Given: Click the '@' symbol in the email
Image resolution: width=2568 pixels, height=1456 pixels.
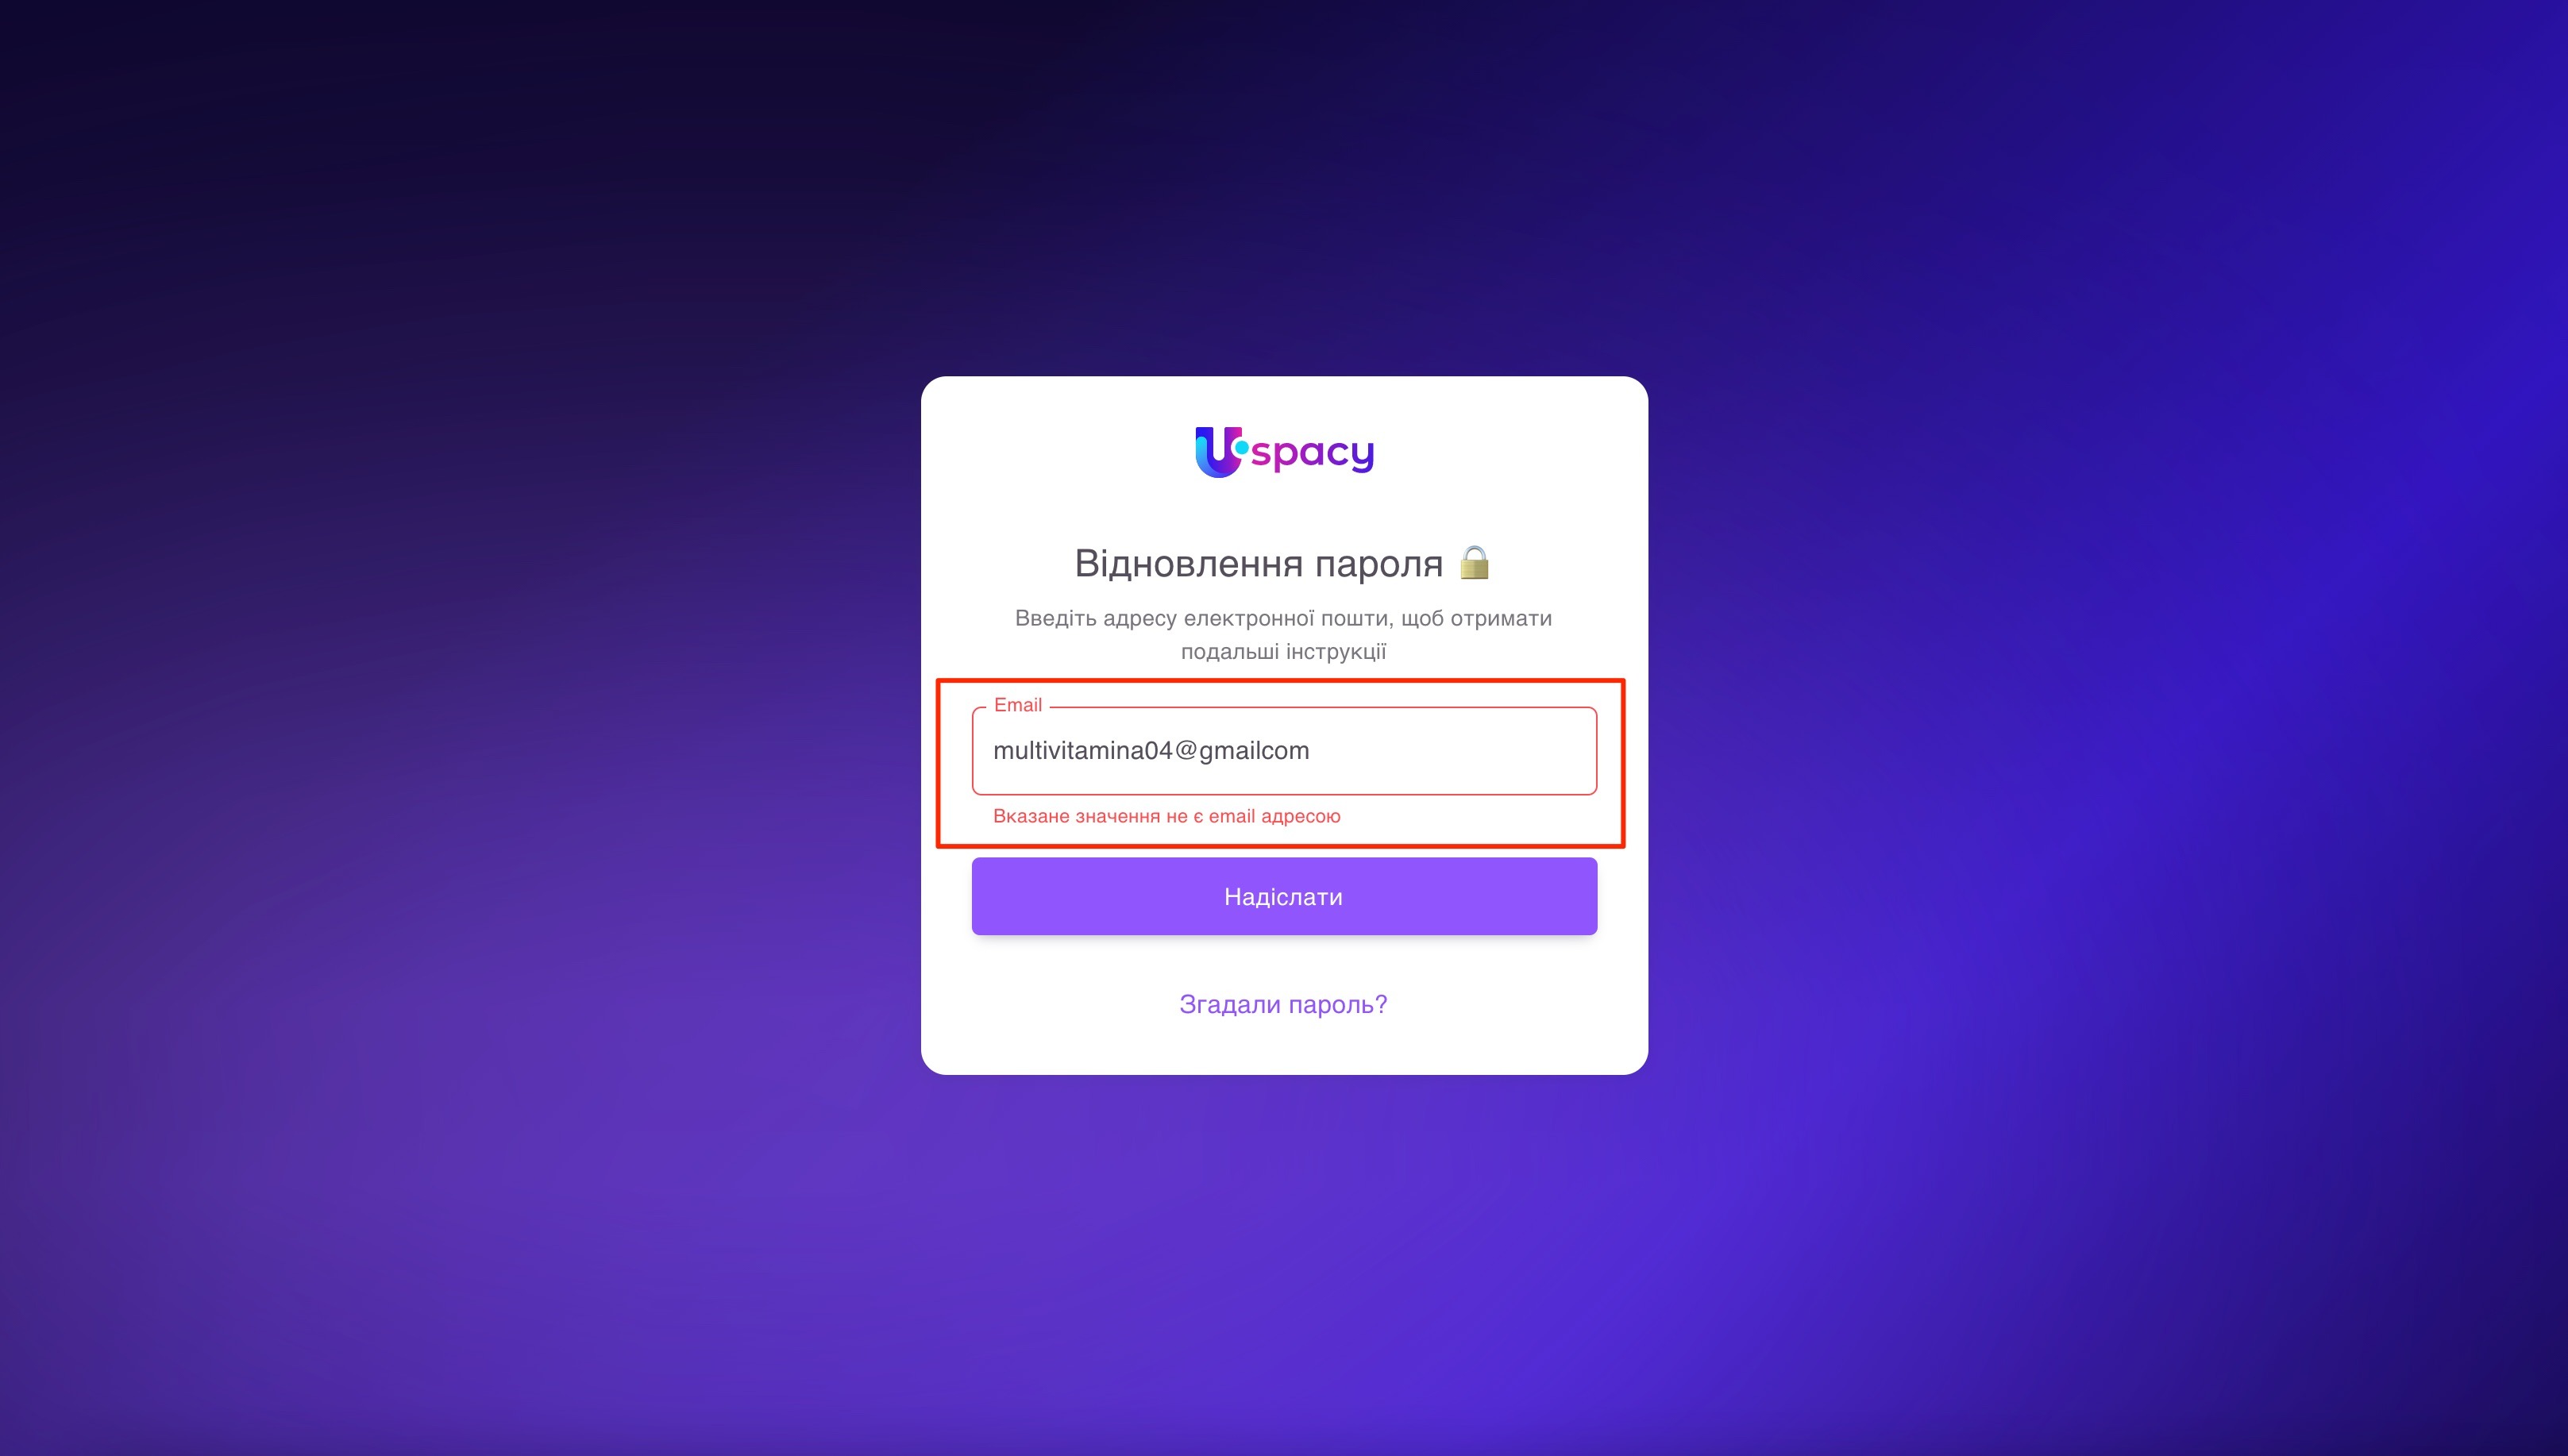Looking at the screenshot, I should click(x=1185, y=751).
